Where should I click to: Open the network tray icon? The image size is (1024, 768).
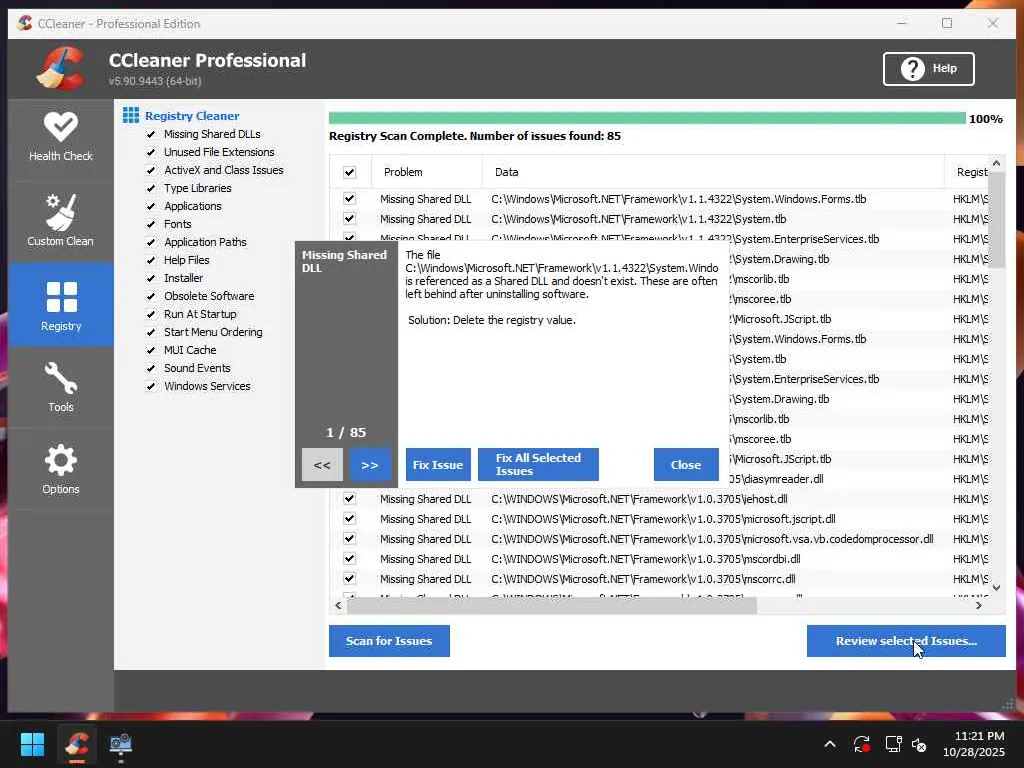[x=893, y=744]
